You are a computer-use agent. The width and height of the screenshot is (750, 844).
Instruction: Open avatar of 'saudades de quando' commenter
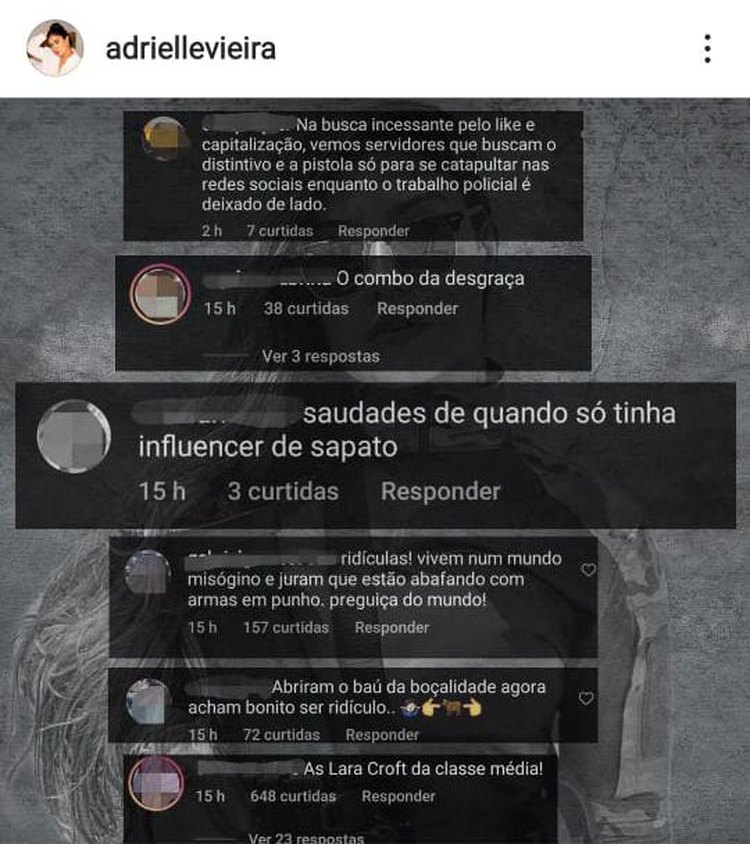click(x=74, y=437)
